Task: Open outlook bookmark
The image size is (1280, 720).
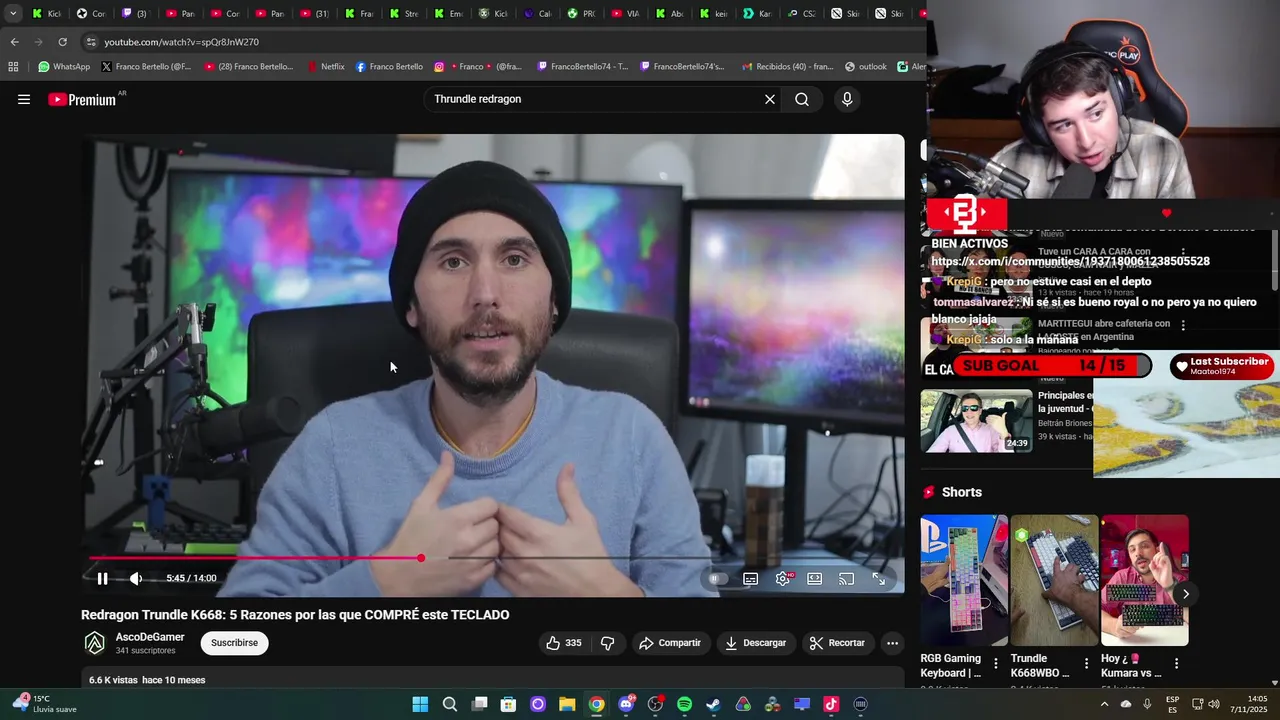Action: click(866, 67)
